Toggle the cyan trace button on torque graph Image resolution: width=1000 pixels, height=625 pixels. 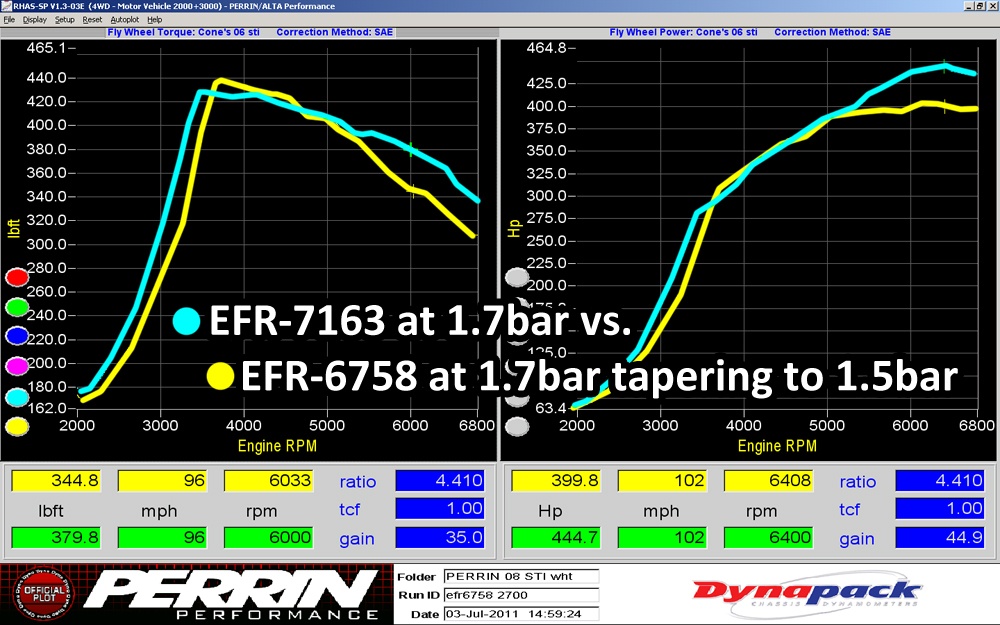(17, 397)
